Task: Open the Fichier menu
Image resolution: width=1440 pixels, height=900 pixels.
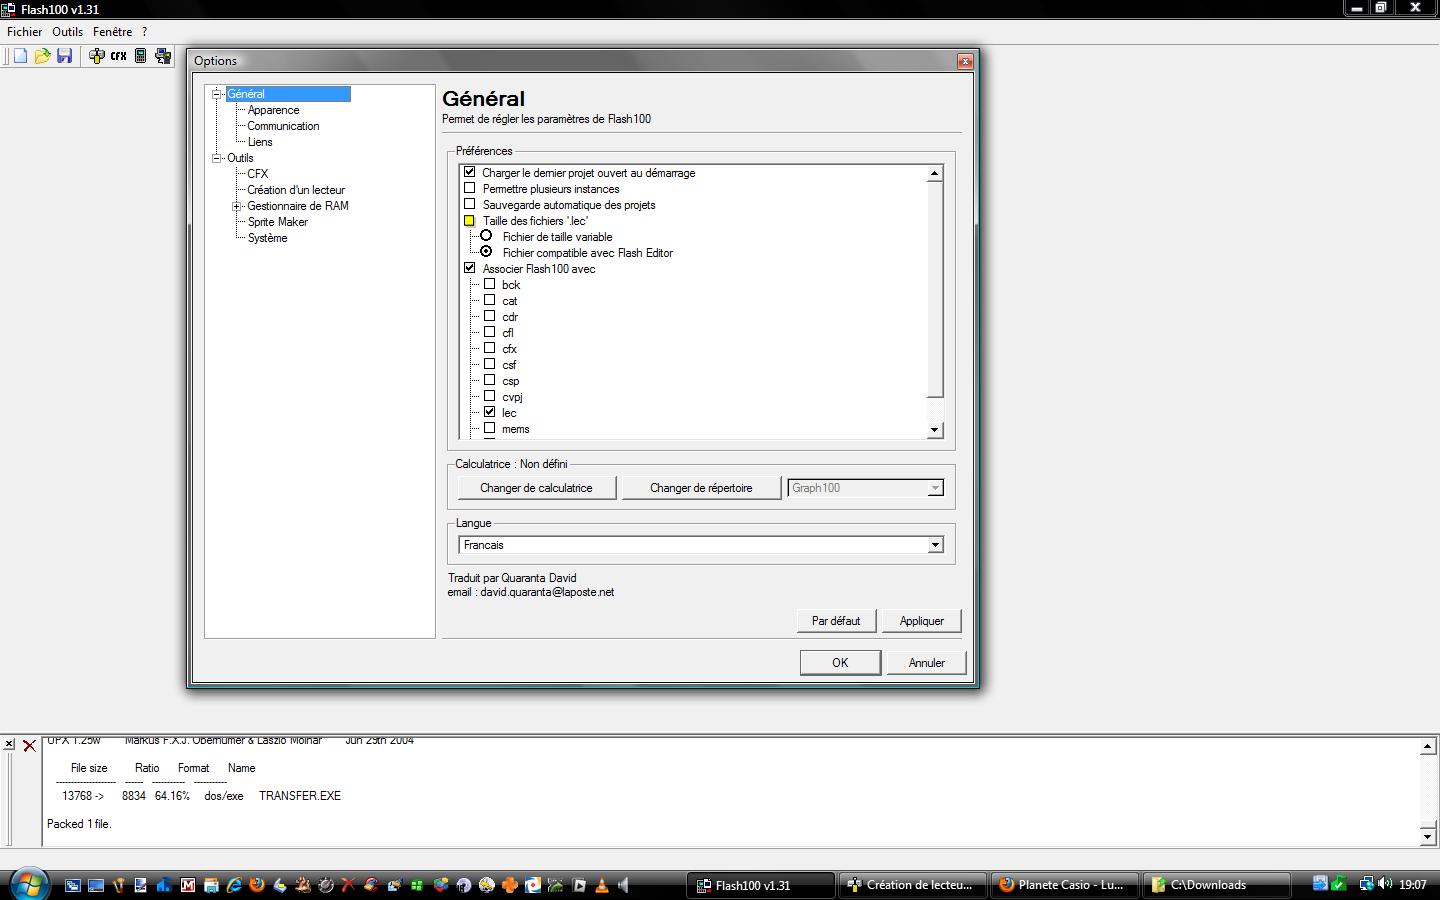Action: 25,32
